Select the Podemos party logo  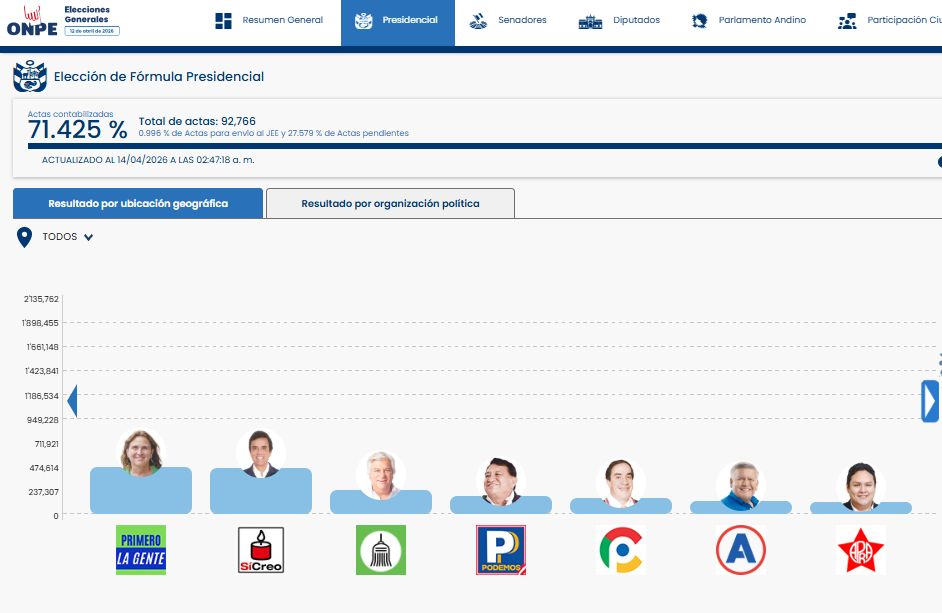501,550
